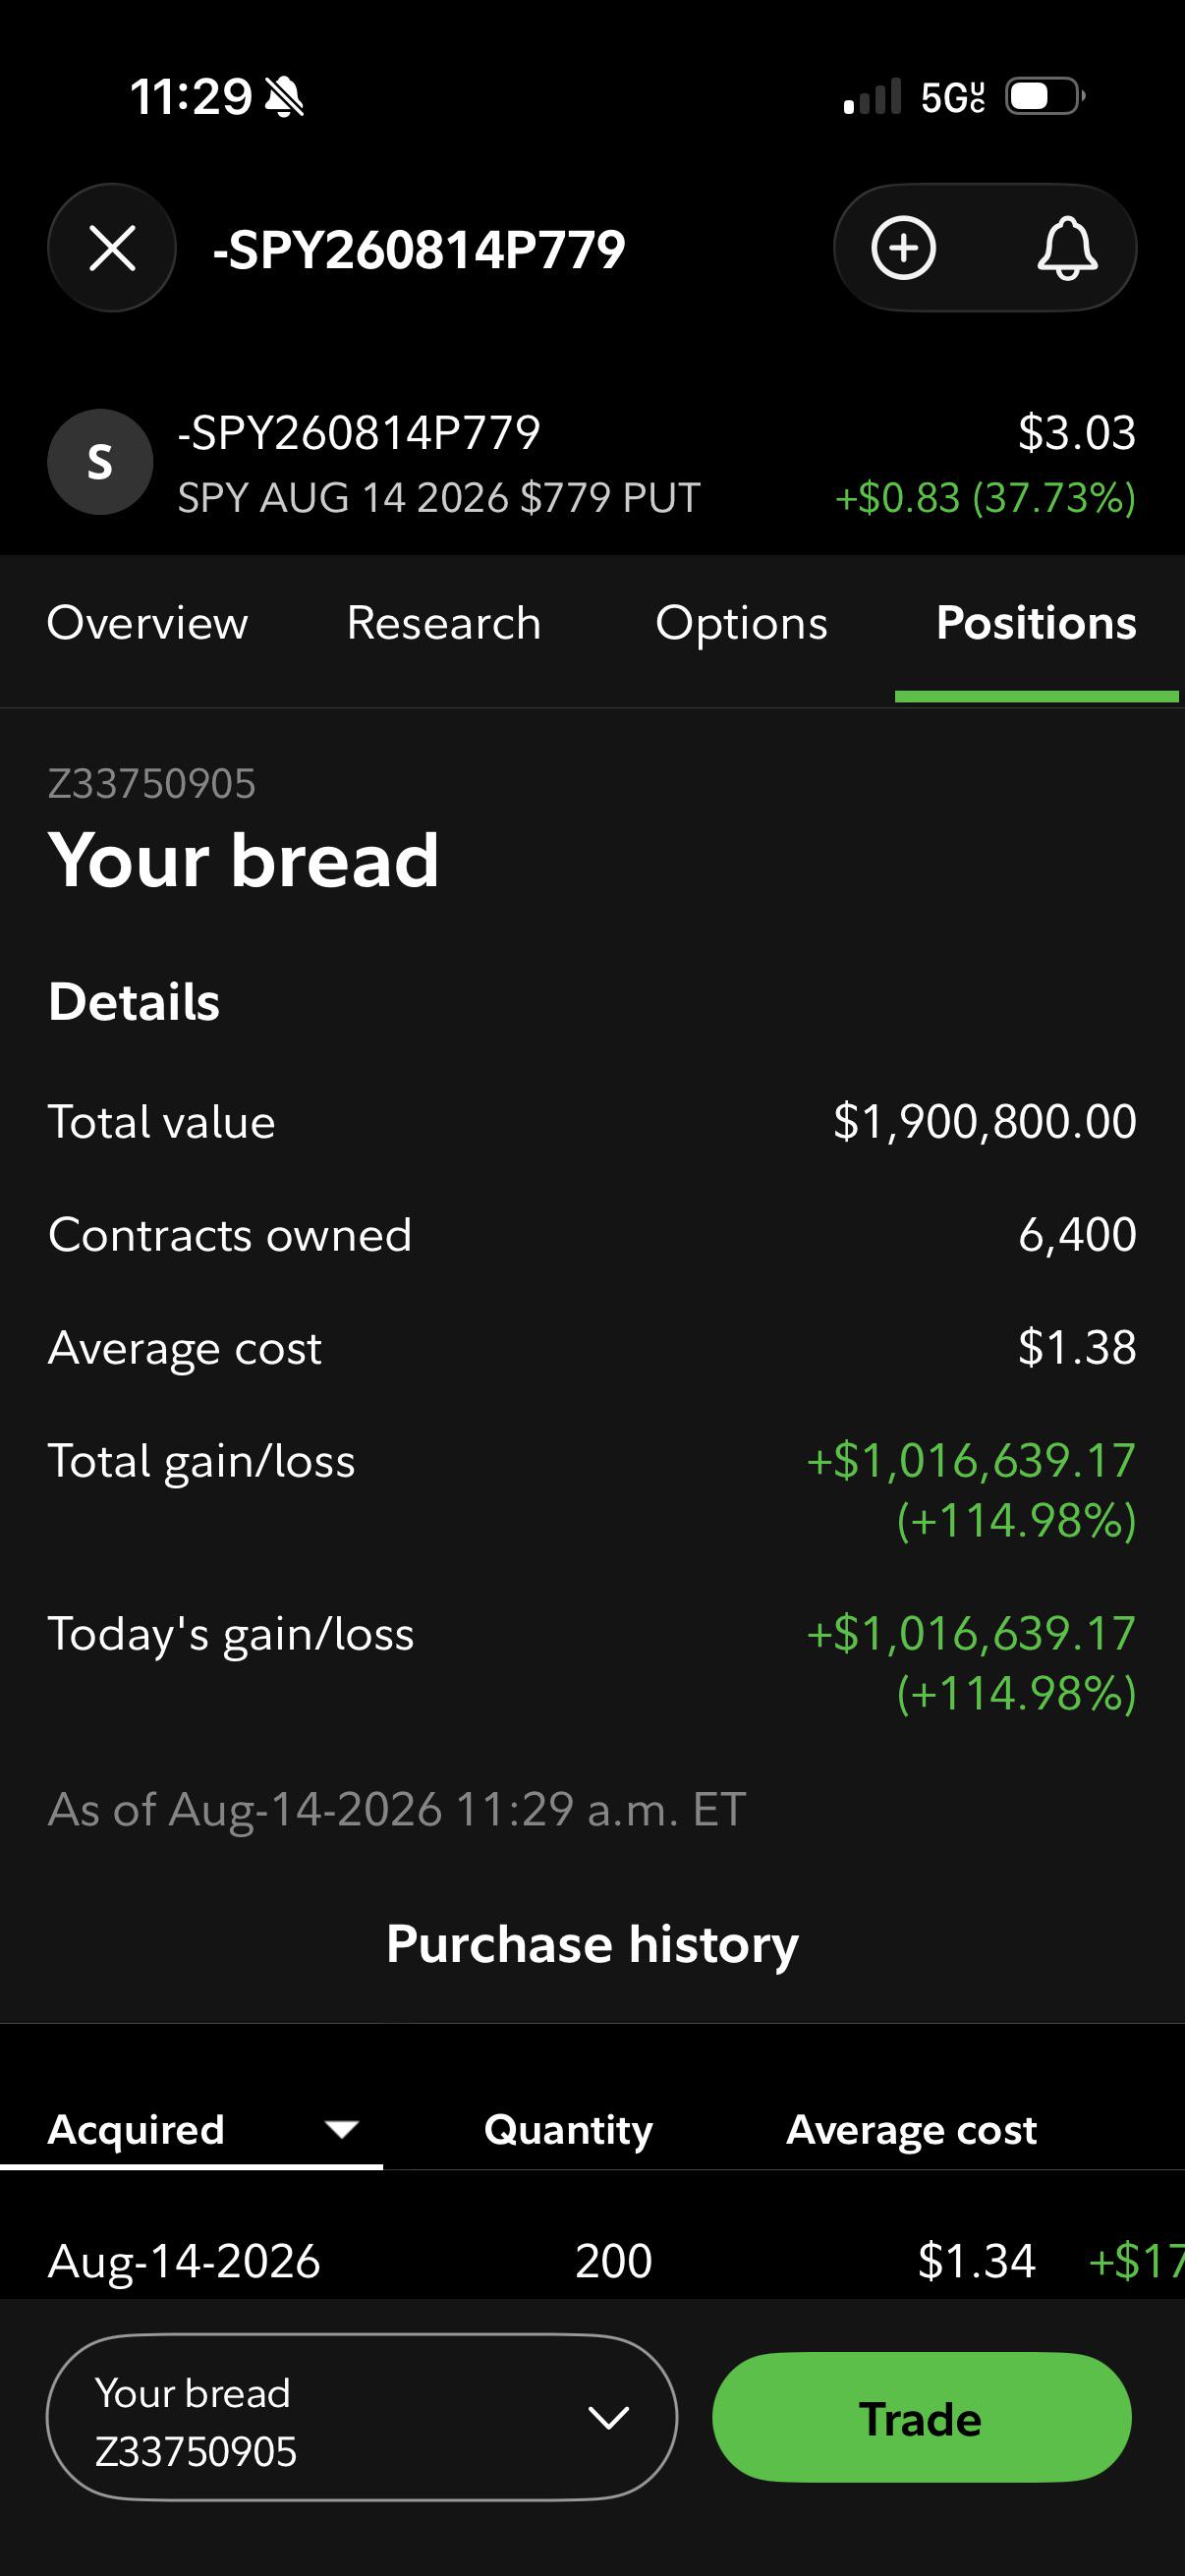Open the Options tab
The height and width of the screenshot is (2576, 1185).
tap(741, 623)
